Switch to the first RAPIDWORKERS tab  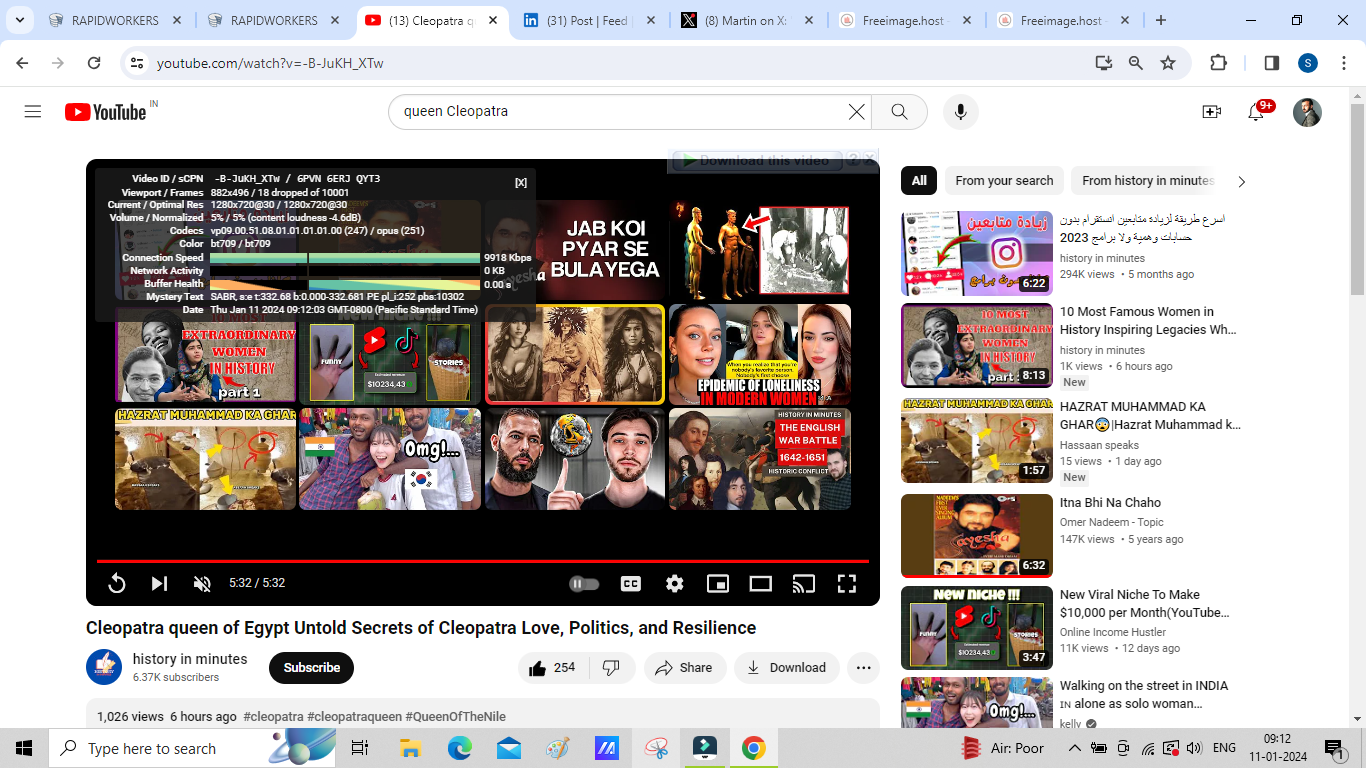tap(116, 20)
